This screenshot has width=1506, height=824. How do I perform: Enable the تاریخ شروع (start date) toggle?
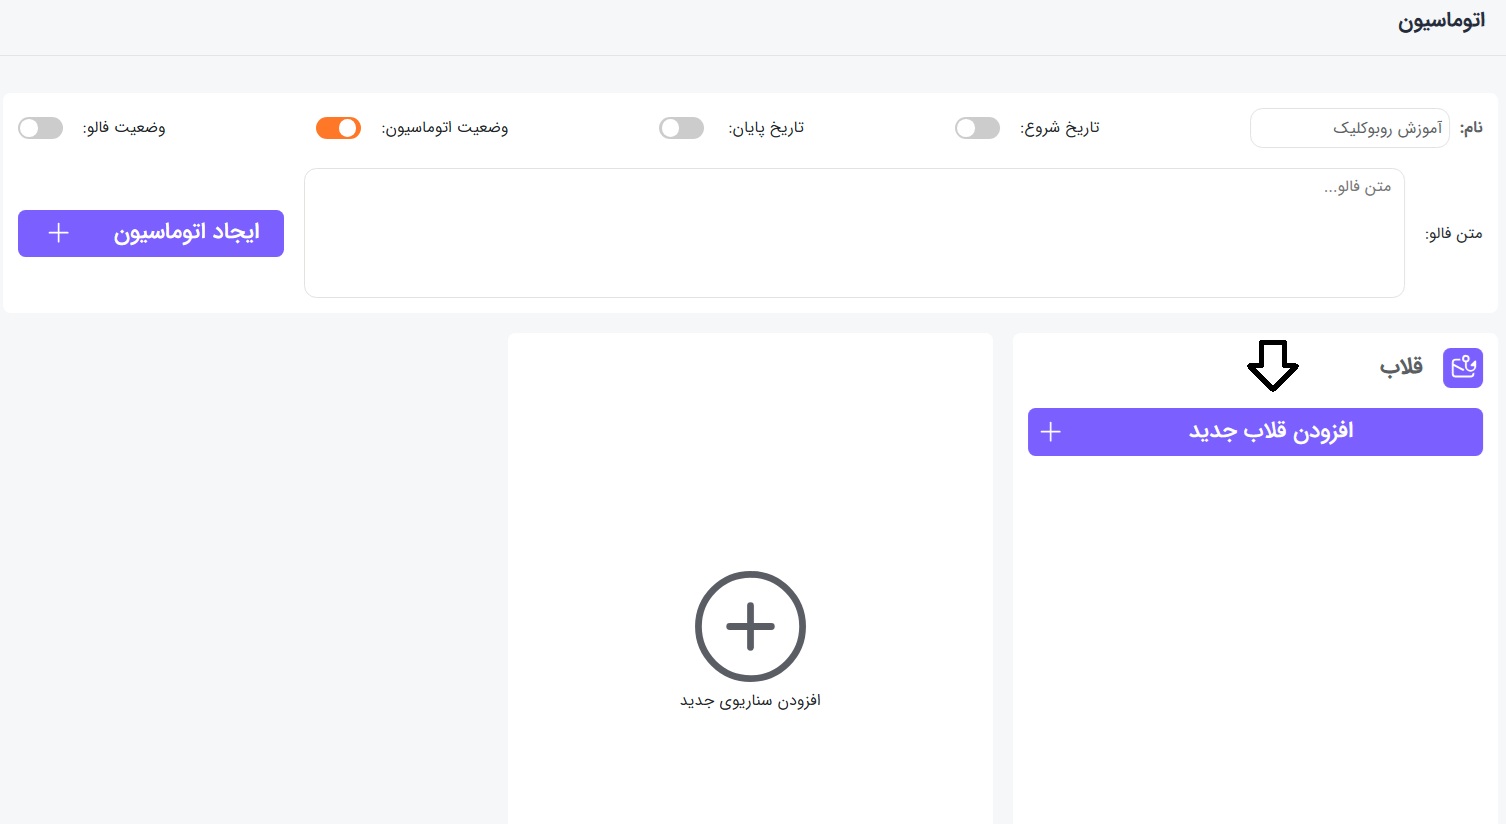(977, 128)
